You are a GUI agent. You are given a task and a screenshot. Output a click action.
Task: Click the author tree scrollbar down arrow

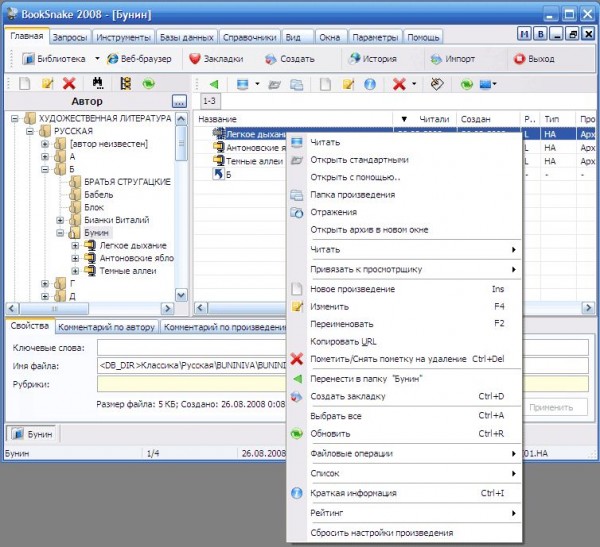tap(181, 295)
